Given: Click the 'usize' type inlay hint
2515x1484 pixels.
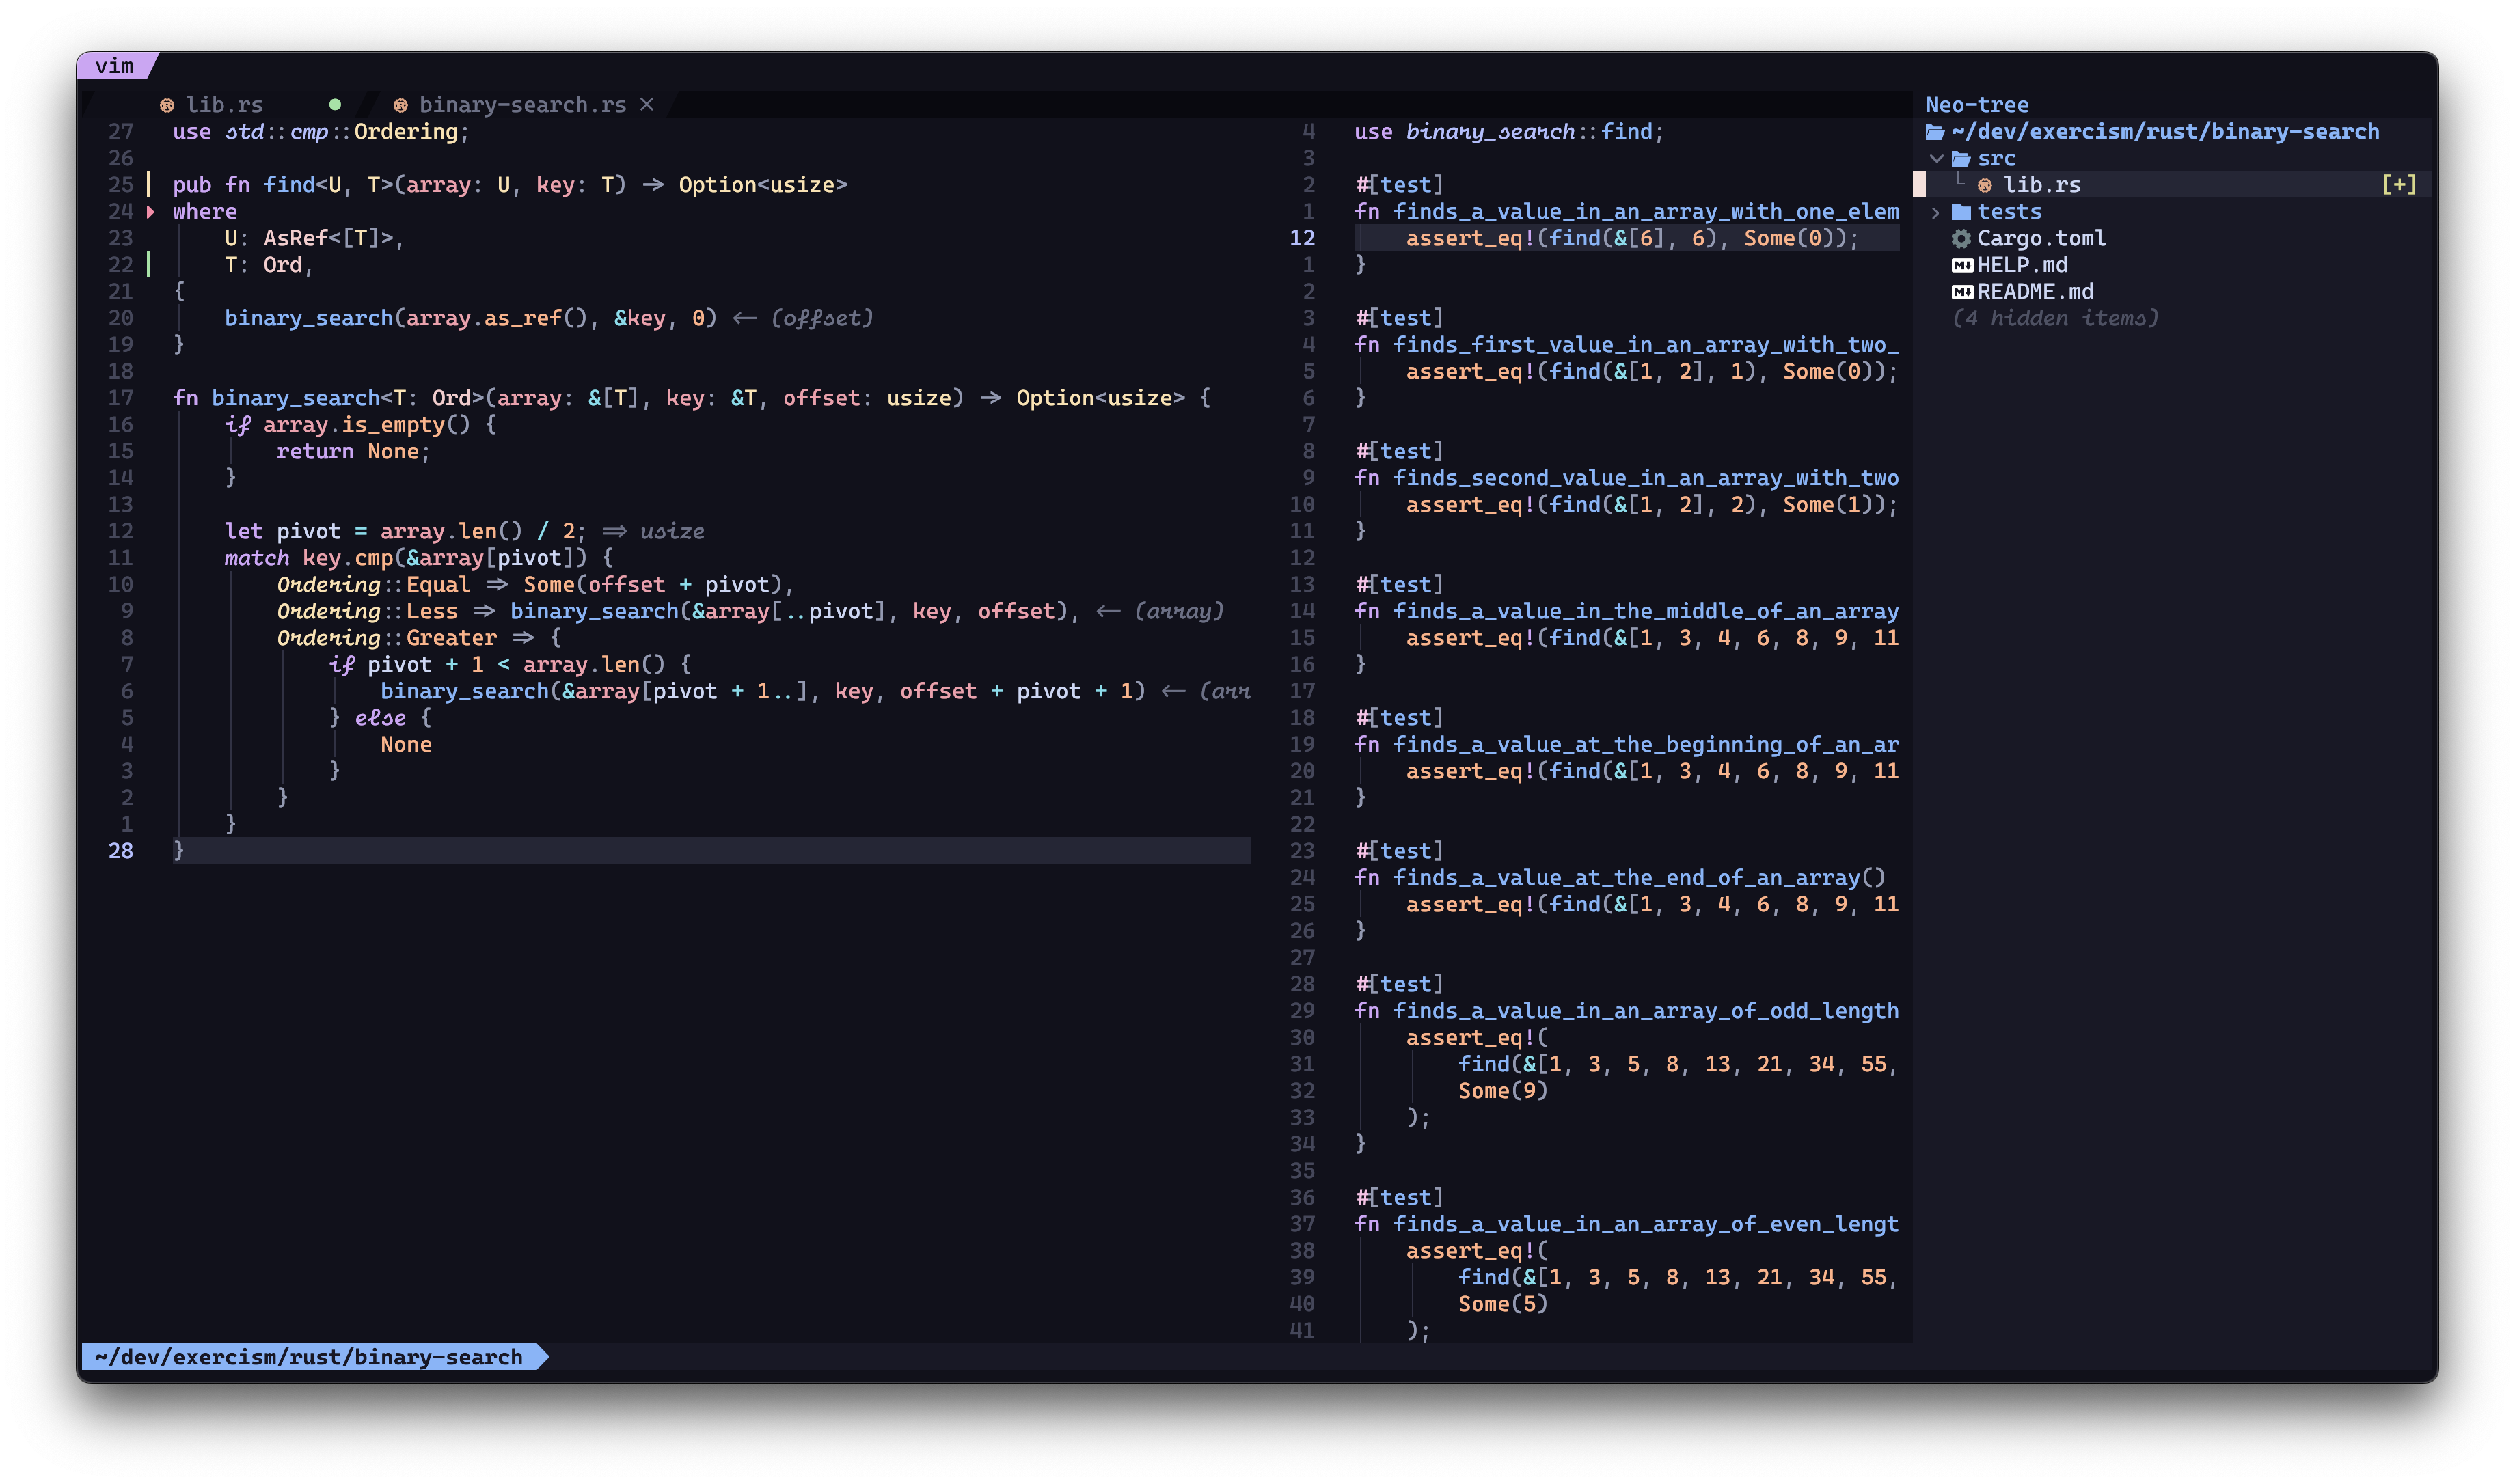Looking at the screenshot, I should [x=672, y=531].
